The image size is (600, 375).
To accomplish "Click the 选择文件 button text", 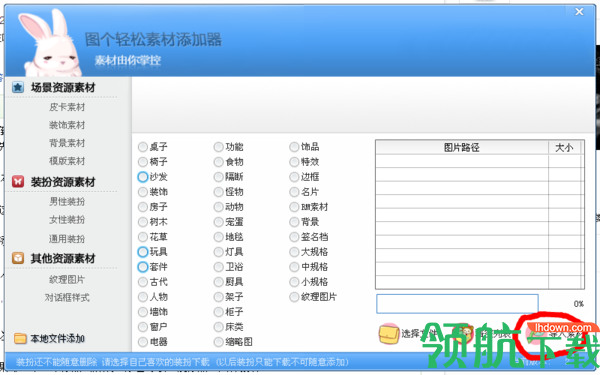I will (x=419, y=334).
